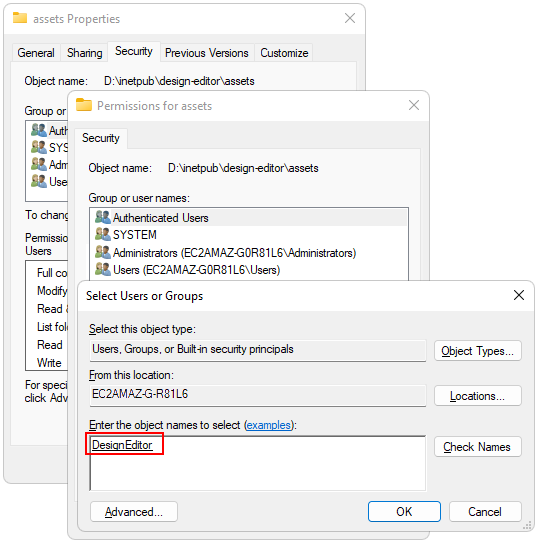Click into the object names text box
The width and height of the screenshot is (538, 543).
click(x=258, y=463)
